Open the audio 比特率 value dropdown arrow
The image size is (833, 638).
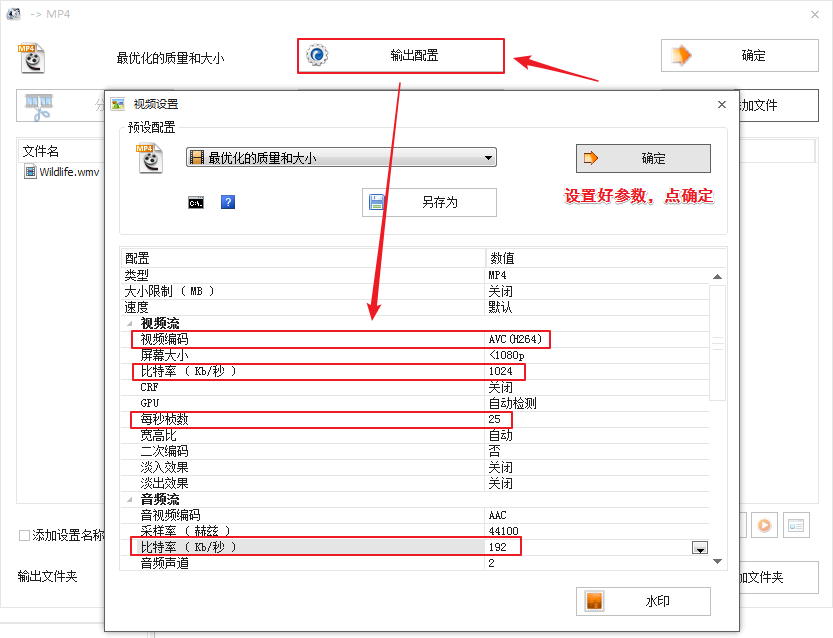[x=700, y=548]
